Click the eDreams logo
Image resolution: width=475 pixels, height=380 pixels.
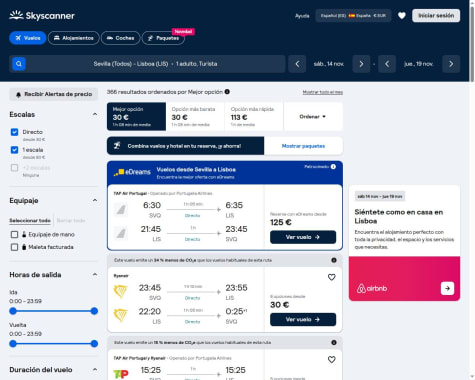point(132,172)
